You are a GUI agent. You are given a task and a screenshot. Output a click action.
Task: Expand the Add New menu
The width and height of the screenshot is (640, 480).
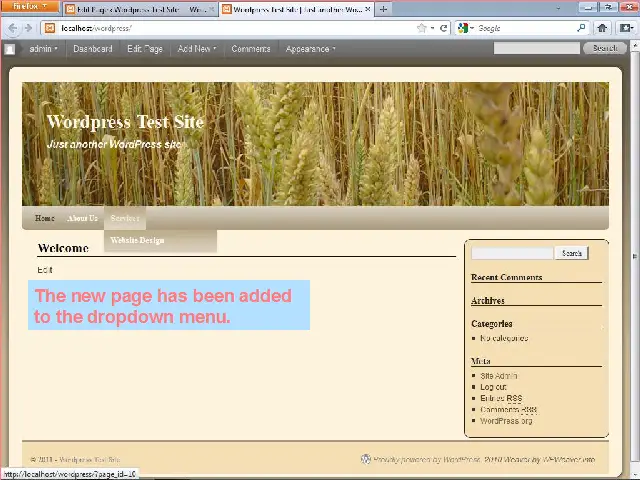click(197, 49)
